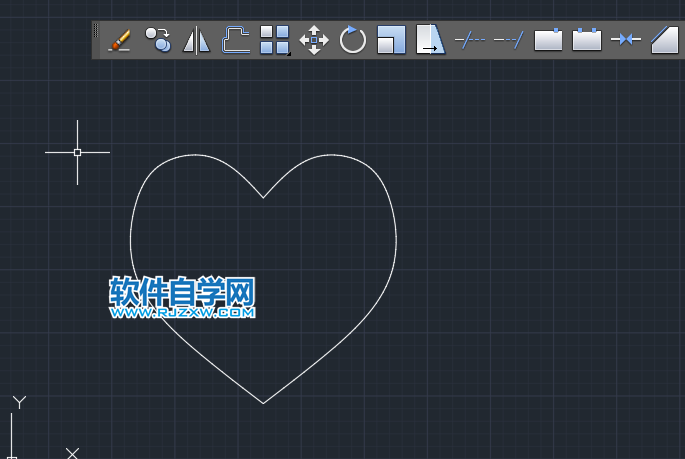Select the Join tool
The image size is (685, 459).
[626, 40]
